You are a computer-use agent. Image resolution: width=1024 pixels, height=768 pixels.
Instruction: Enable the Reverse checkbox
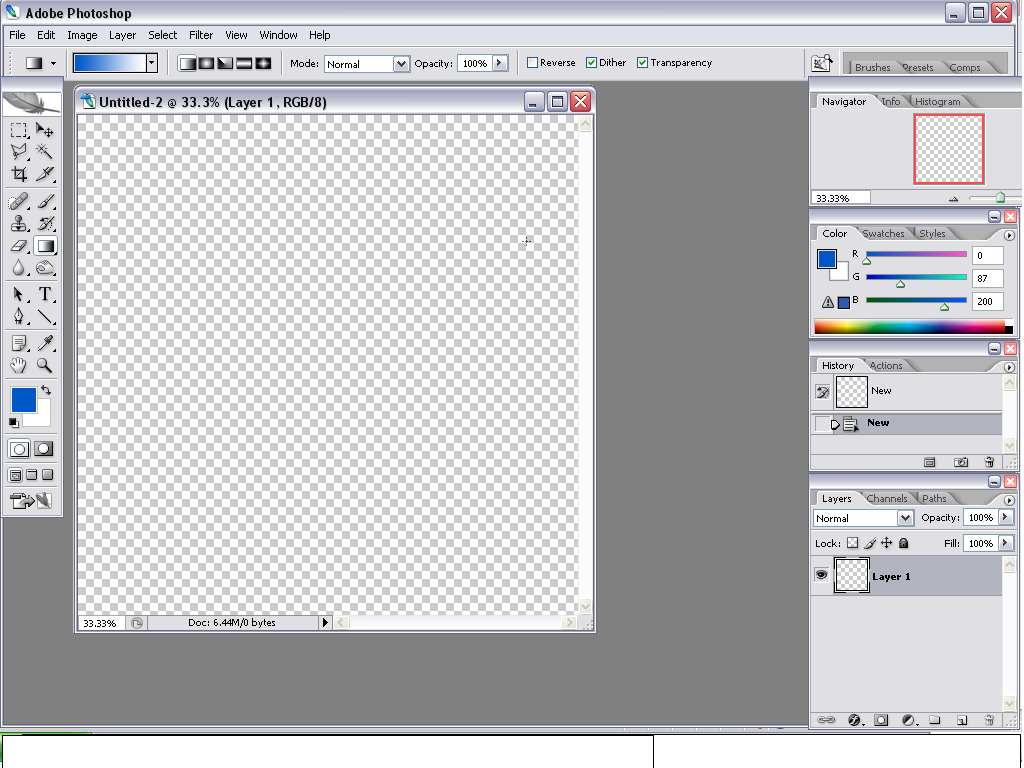point(532,63)
